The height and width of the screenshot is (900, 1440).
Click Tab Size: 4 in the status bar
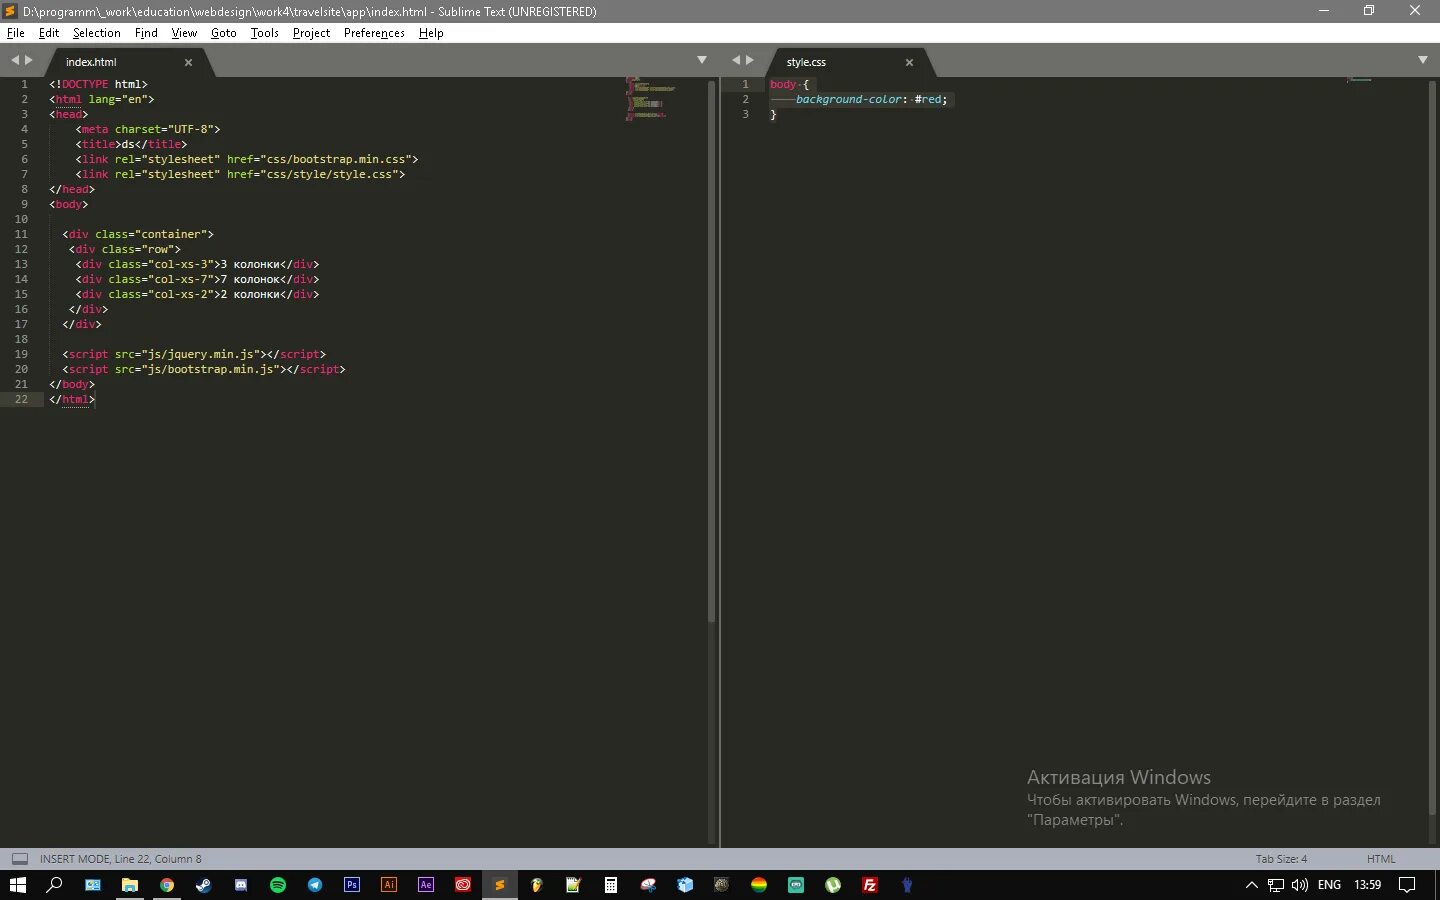click(x=1280, y=859)
